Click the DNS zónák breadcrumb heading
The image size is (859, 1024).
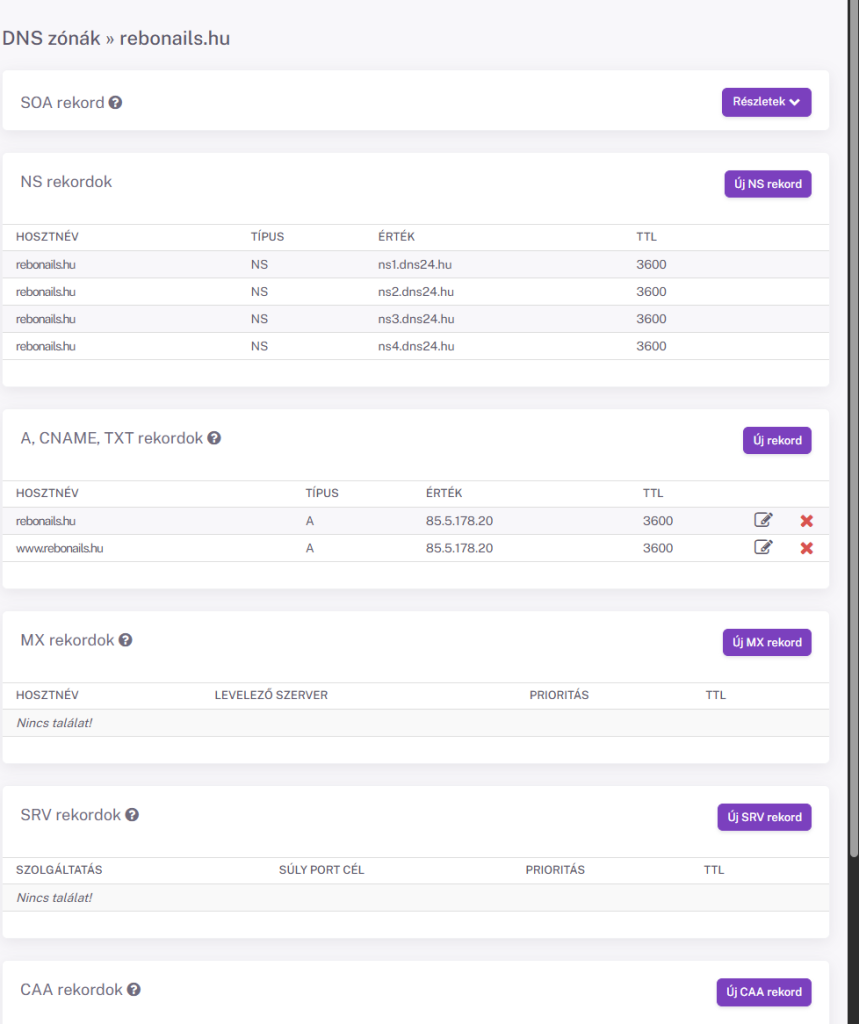pyautogui.click(x=51, y=39)
